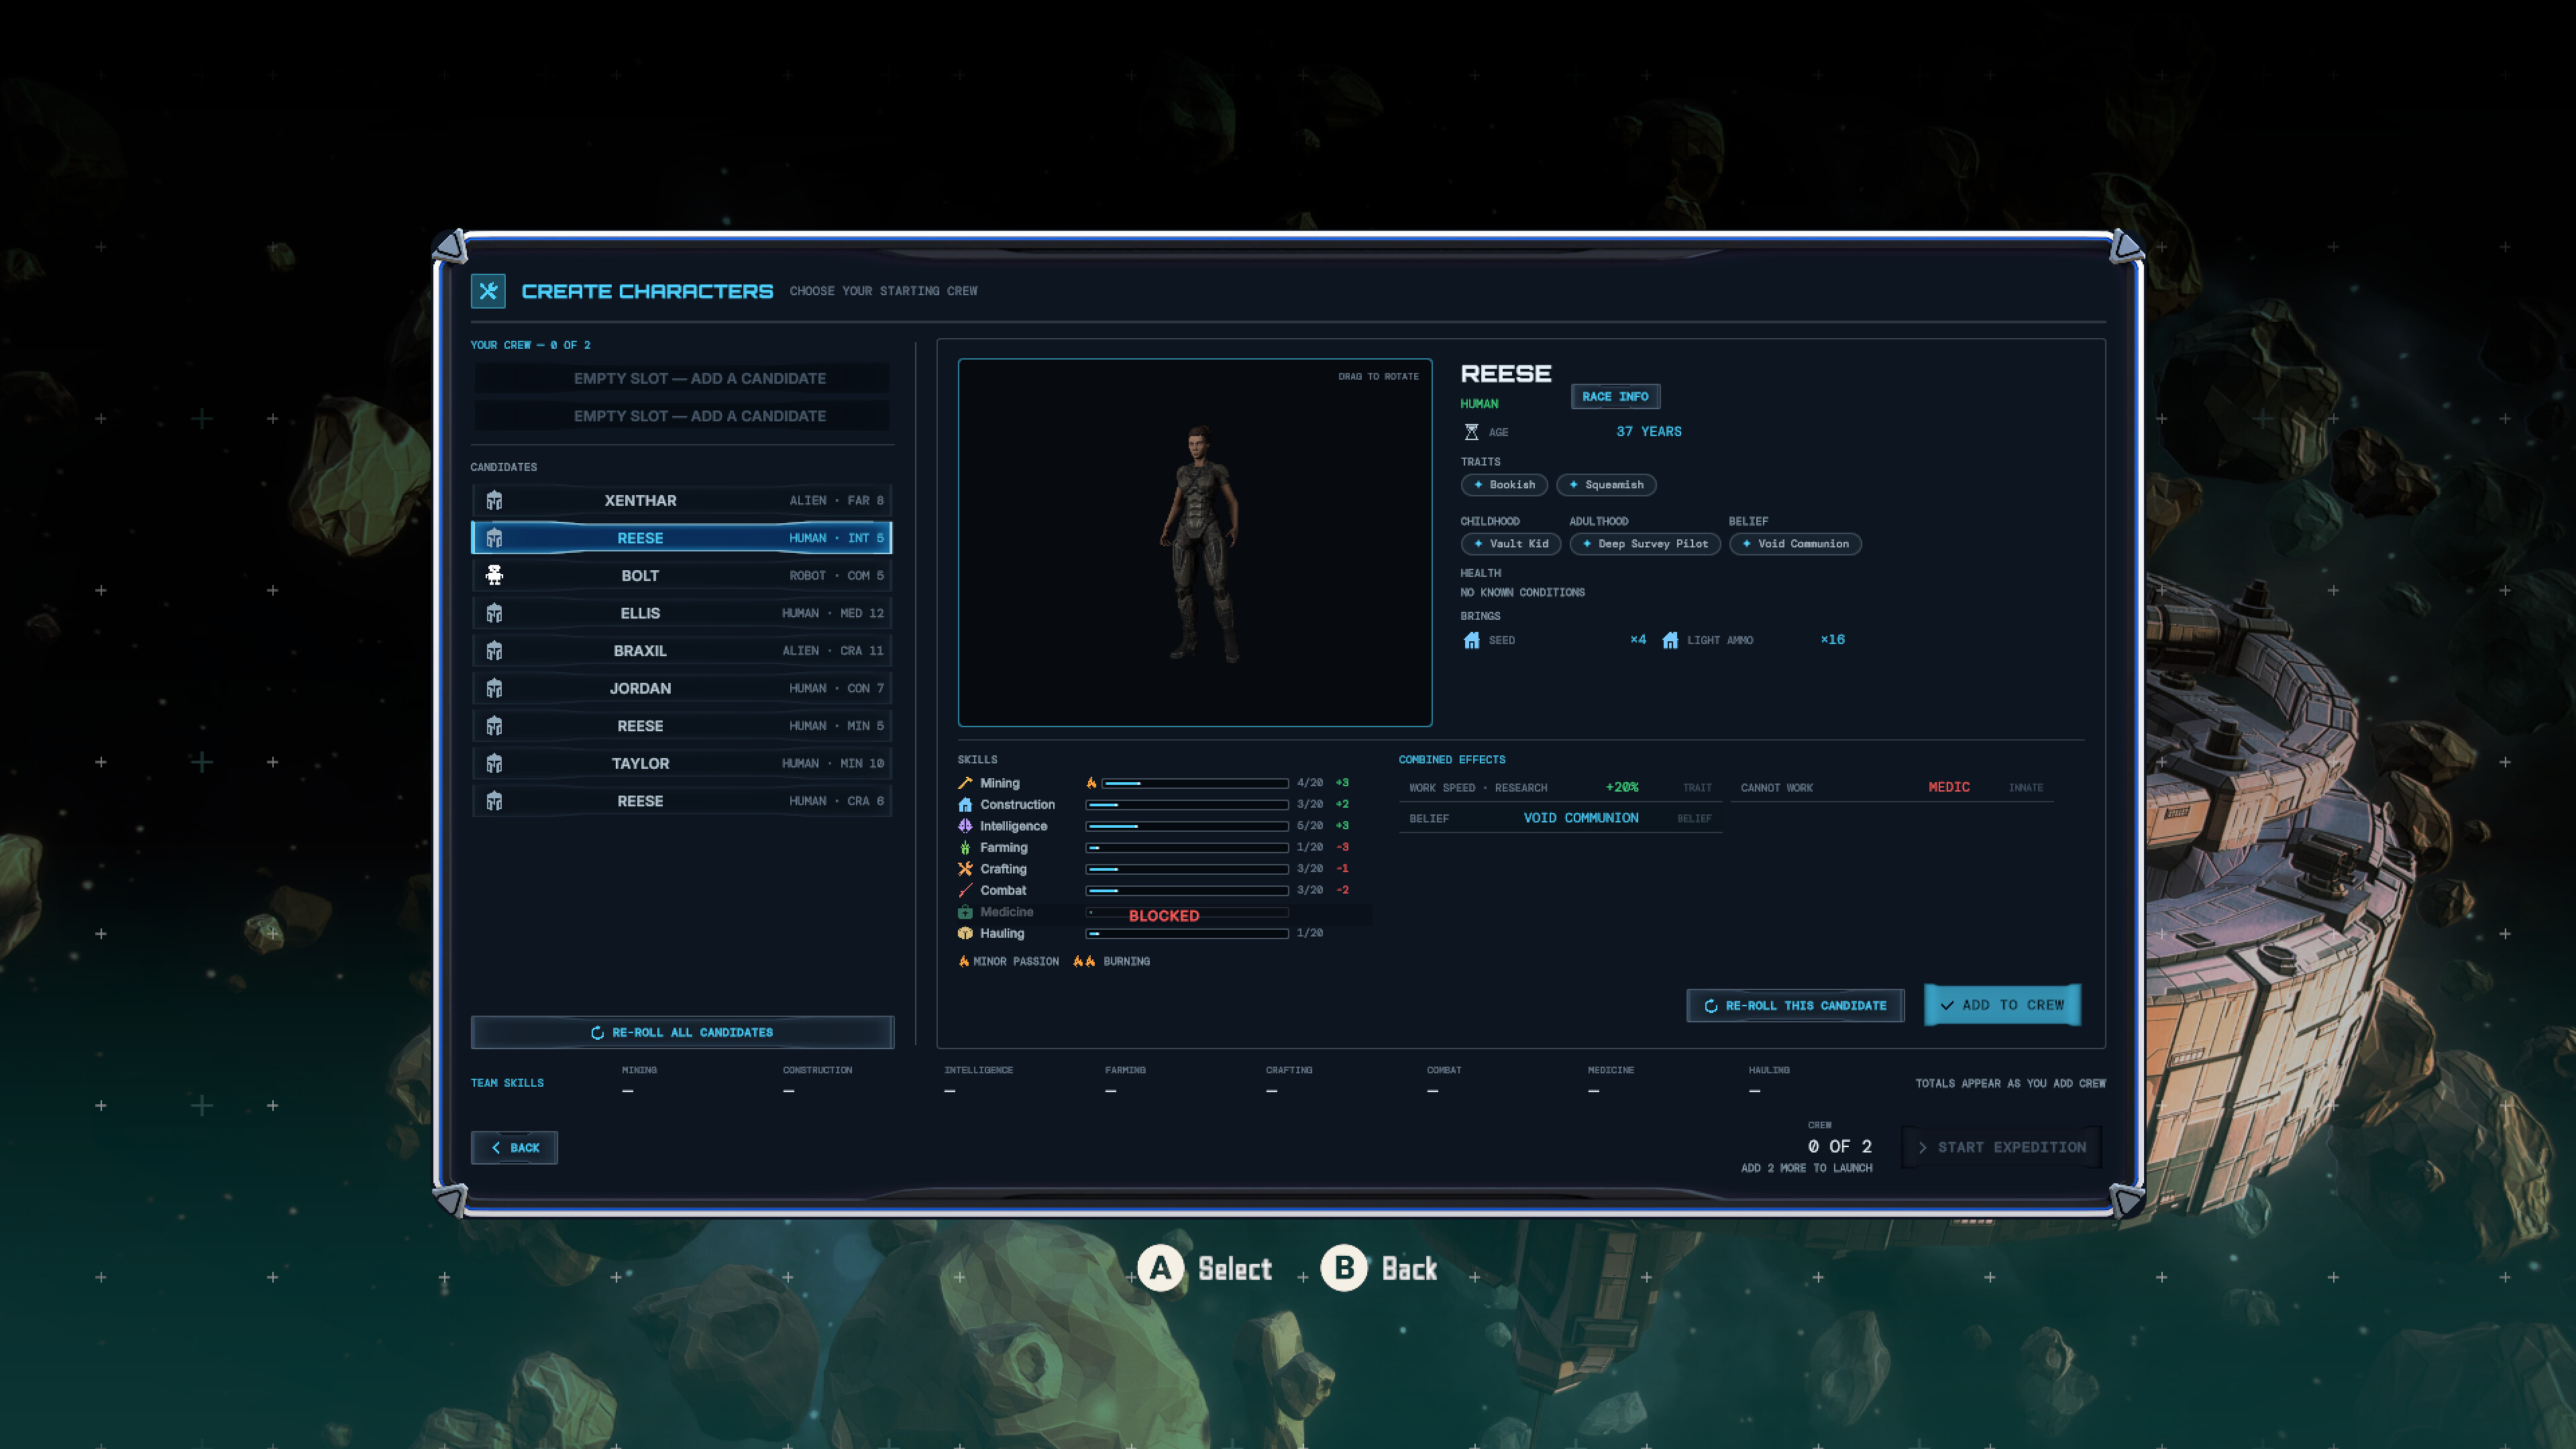Select candidate Bolt the robot
Viewport: 2576px width, 1449px height.
(682, 575)
